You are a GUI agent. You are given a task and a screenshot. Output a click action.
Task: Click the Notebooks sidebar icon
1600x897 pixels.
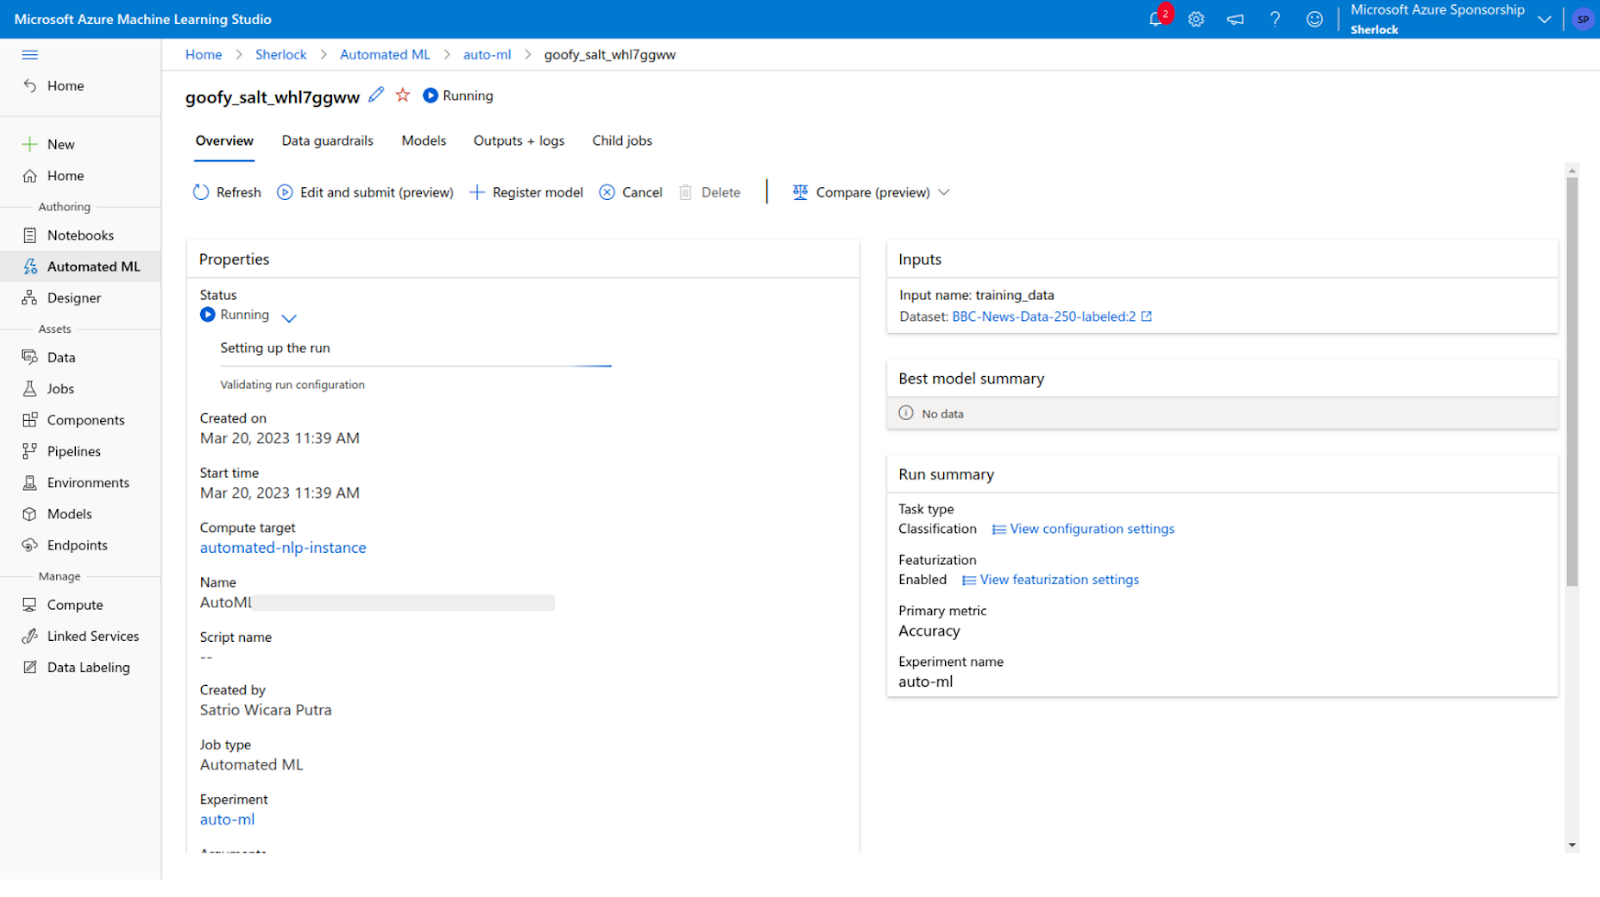click(30, 236)
